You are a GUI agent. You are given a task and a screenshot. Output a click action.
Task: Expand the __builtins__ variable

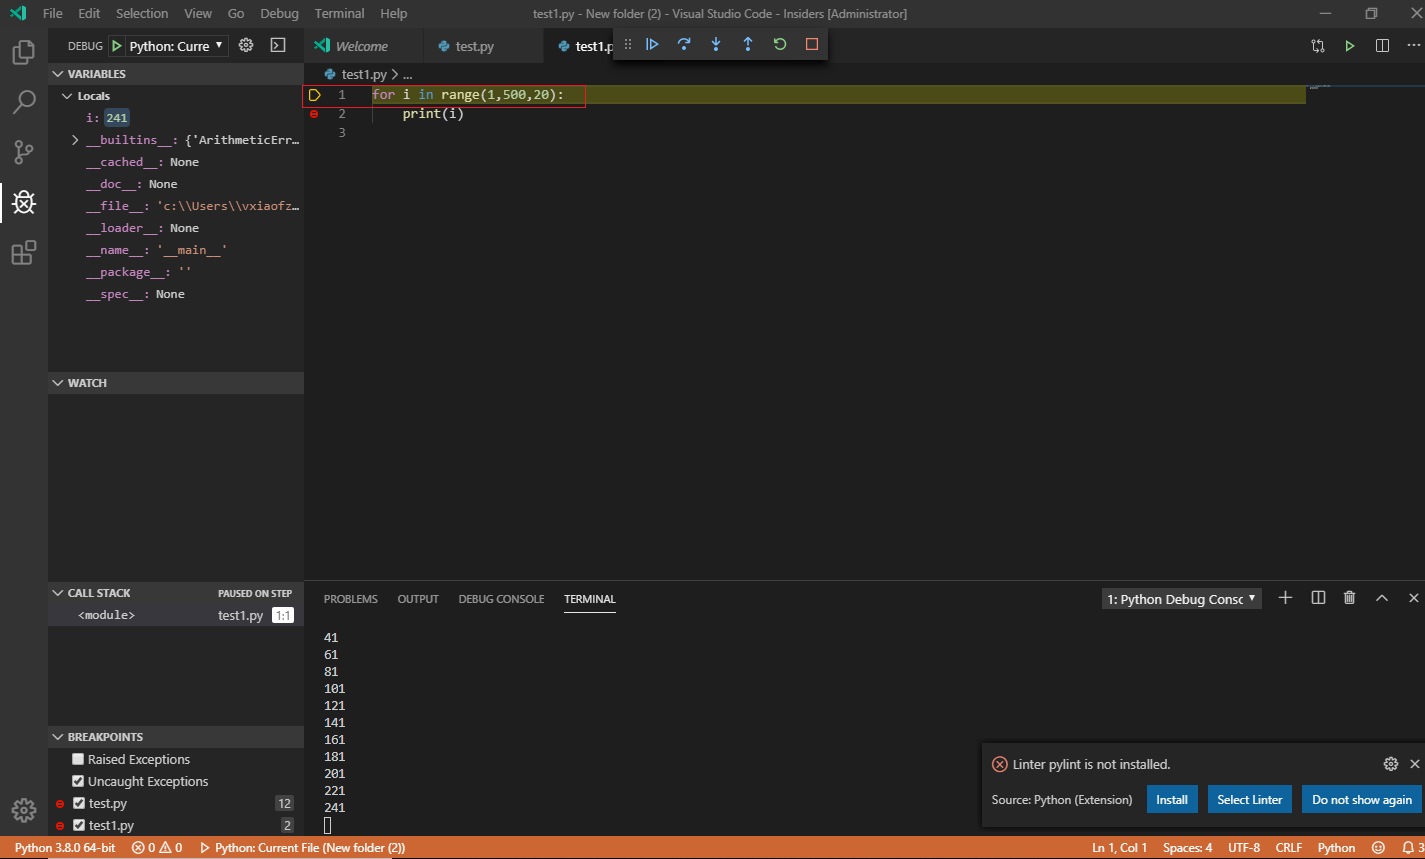click(75, 140)
